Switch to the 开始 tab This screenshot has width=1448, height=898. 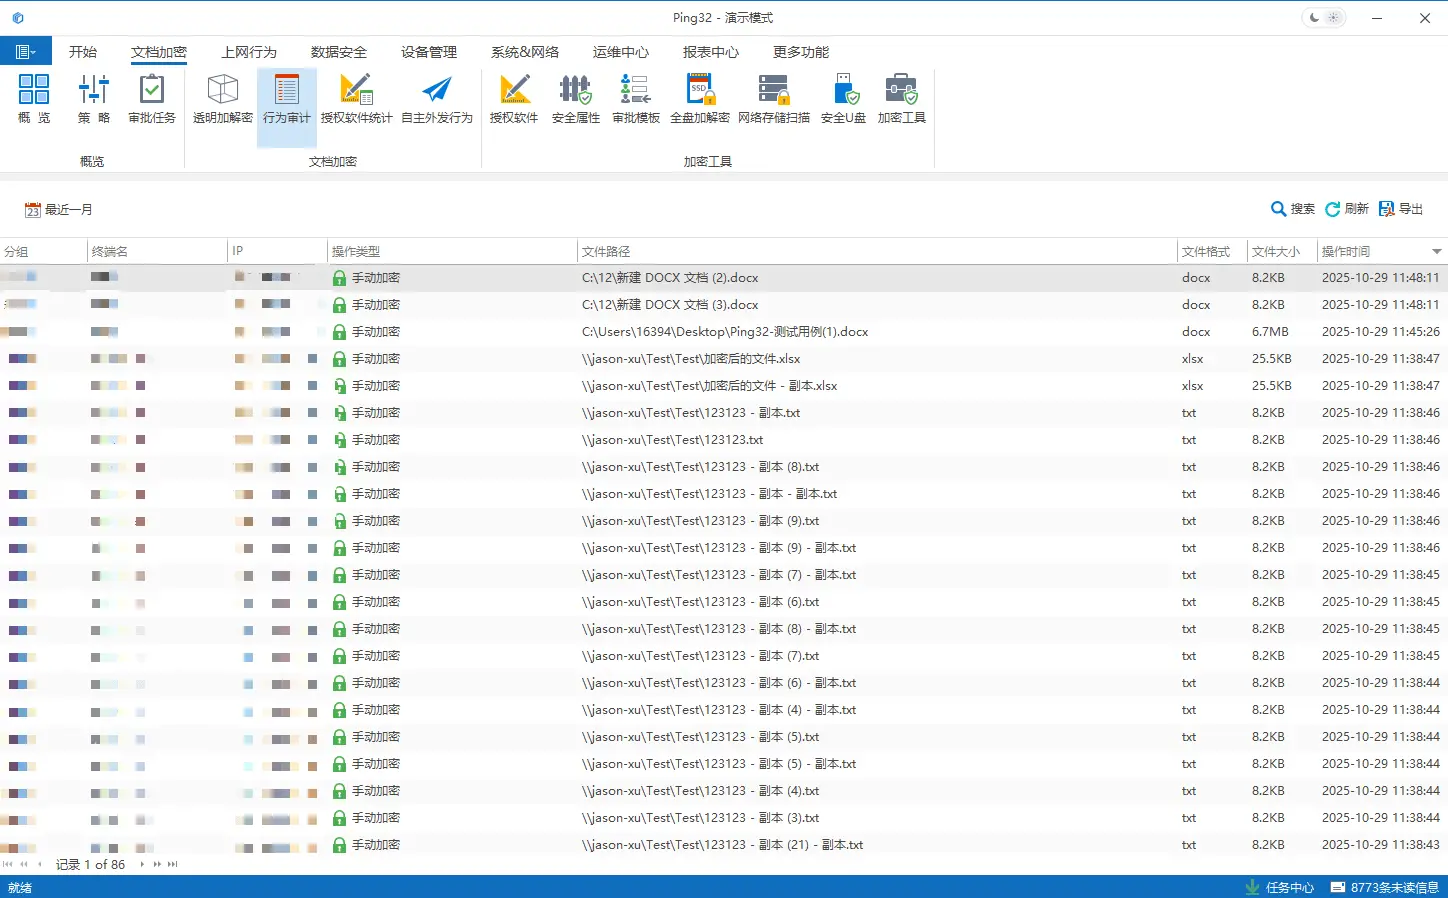(83, 52)
